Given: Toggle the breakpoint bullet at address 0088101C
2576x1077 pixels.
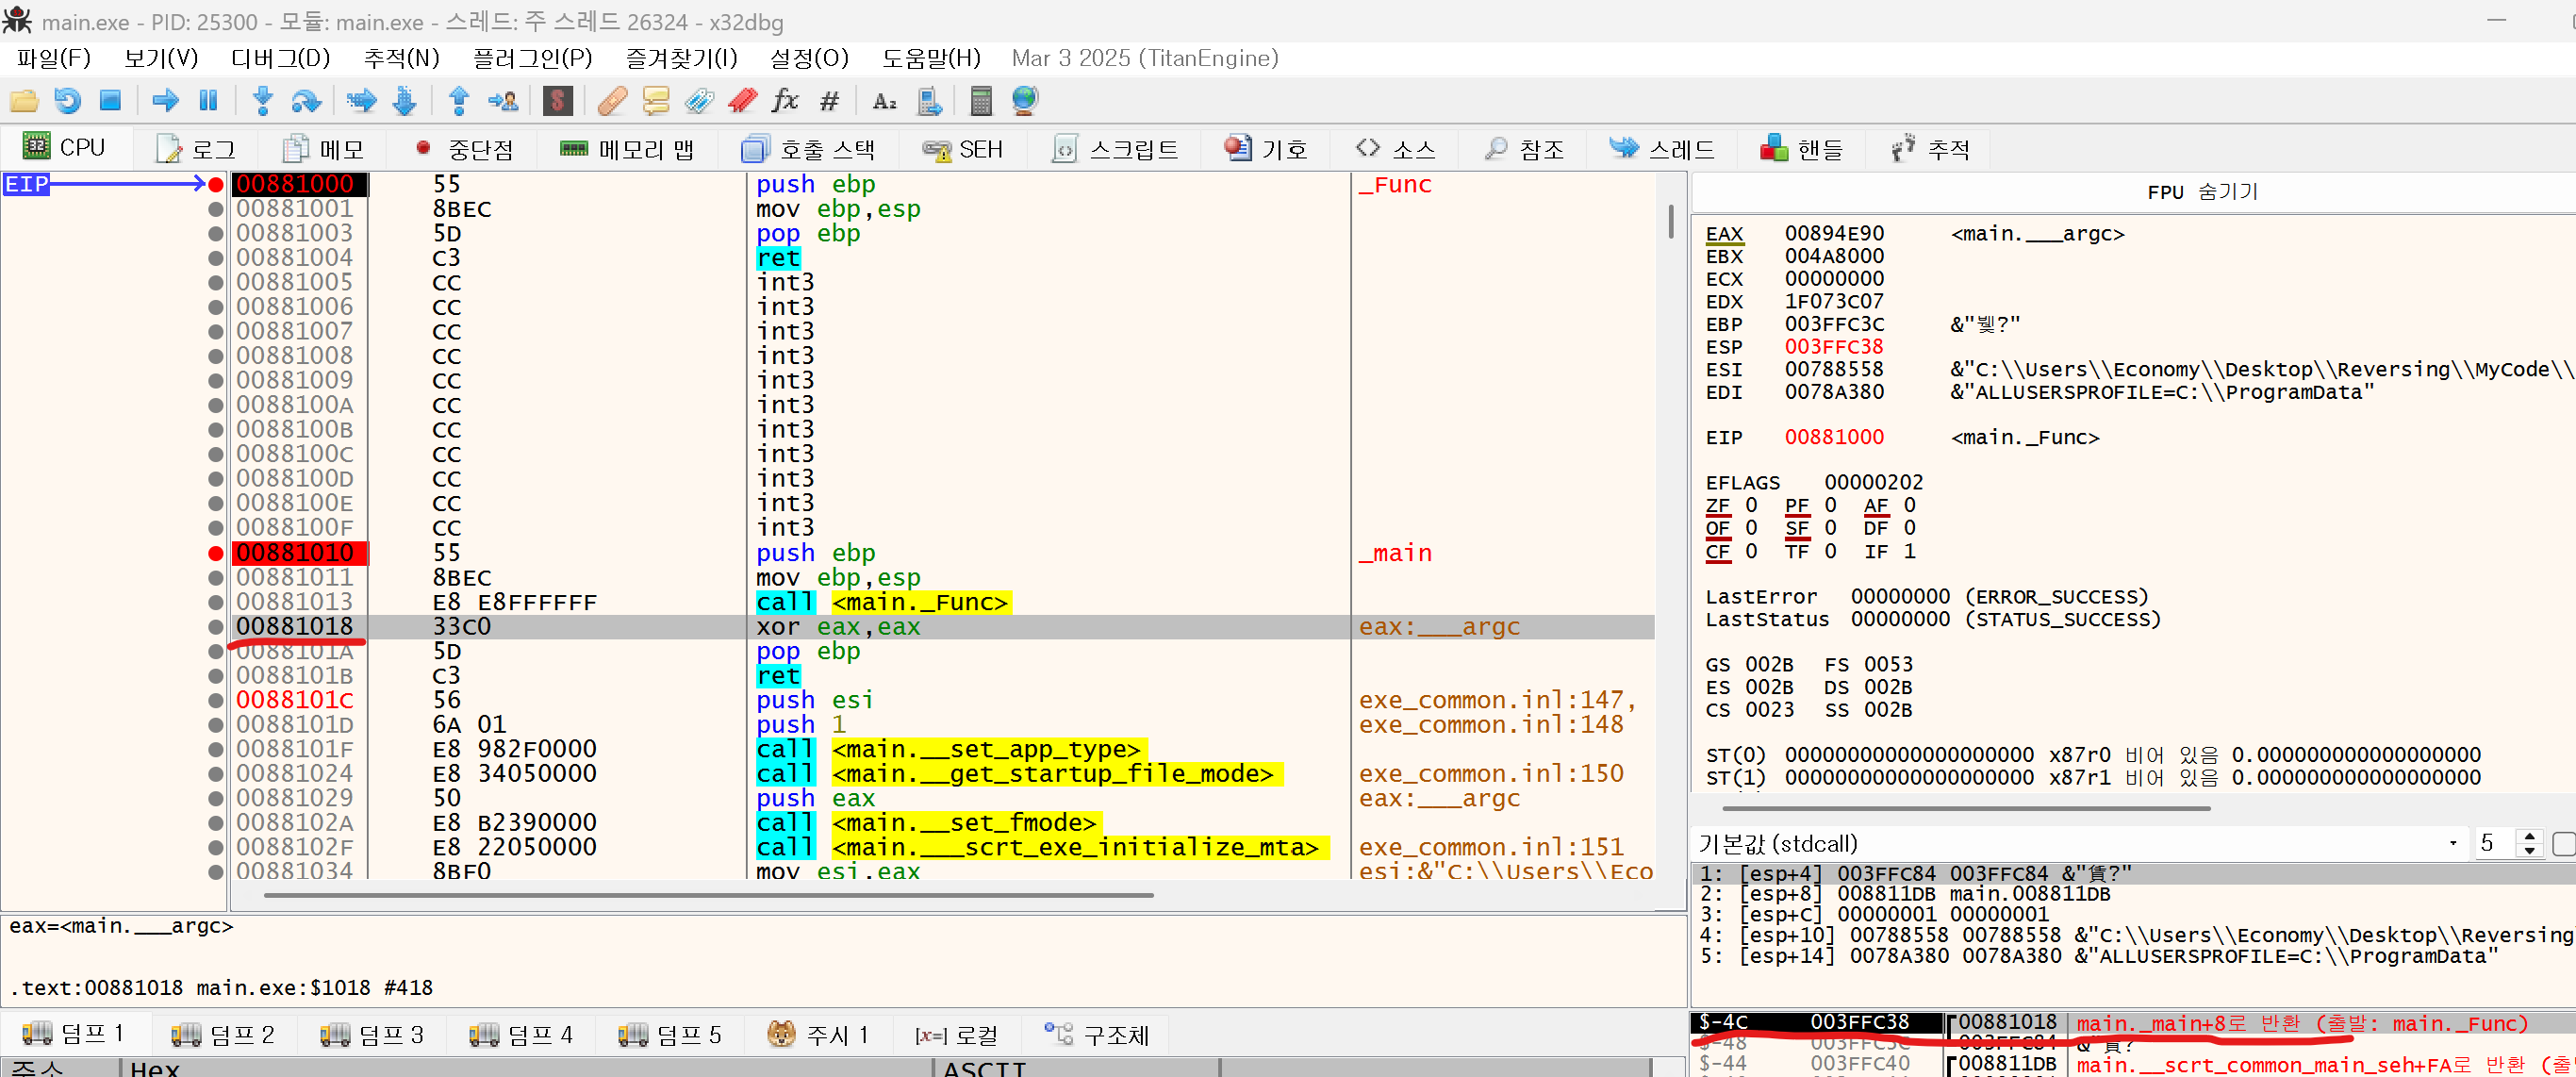Looking at the screenshot, I should (x=216, y=700).
